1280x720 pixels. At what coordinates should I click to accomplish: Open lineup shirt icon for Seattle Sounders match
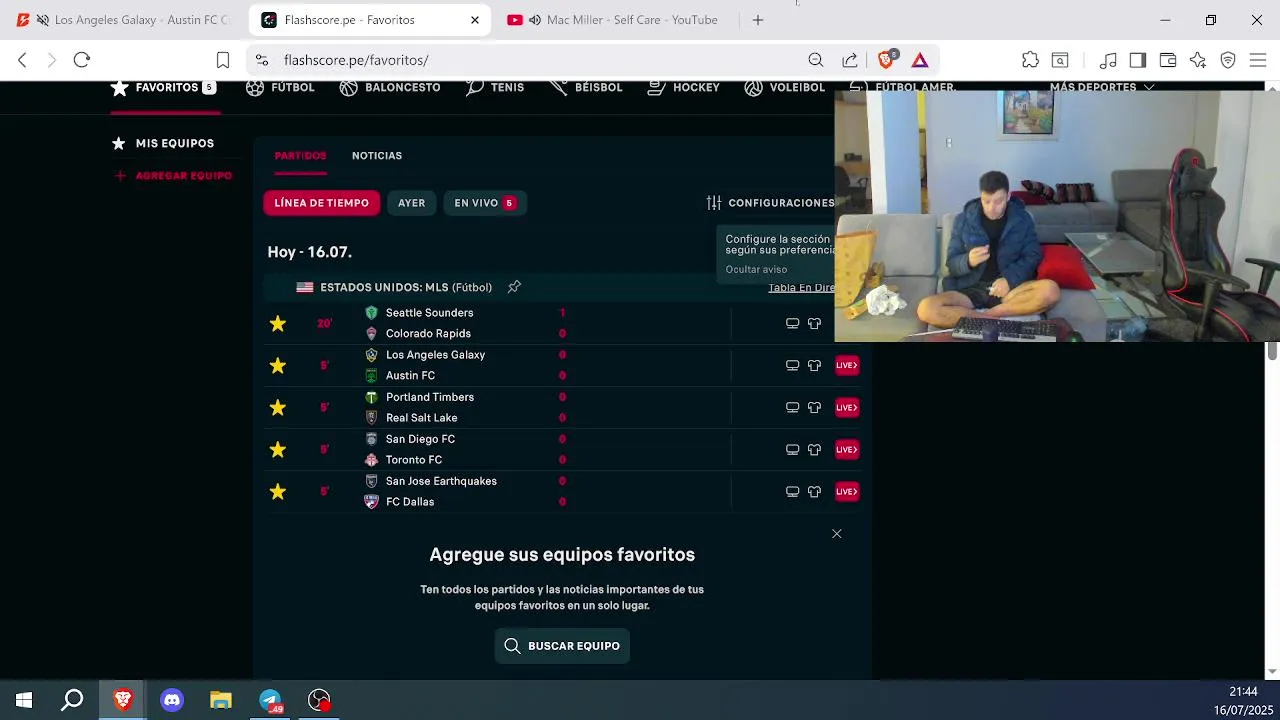pos(814,323)
